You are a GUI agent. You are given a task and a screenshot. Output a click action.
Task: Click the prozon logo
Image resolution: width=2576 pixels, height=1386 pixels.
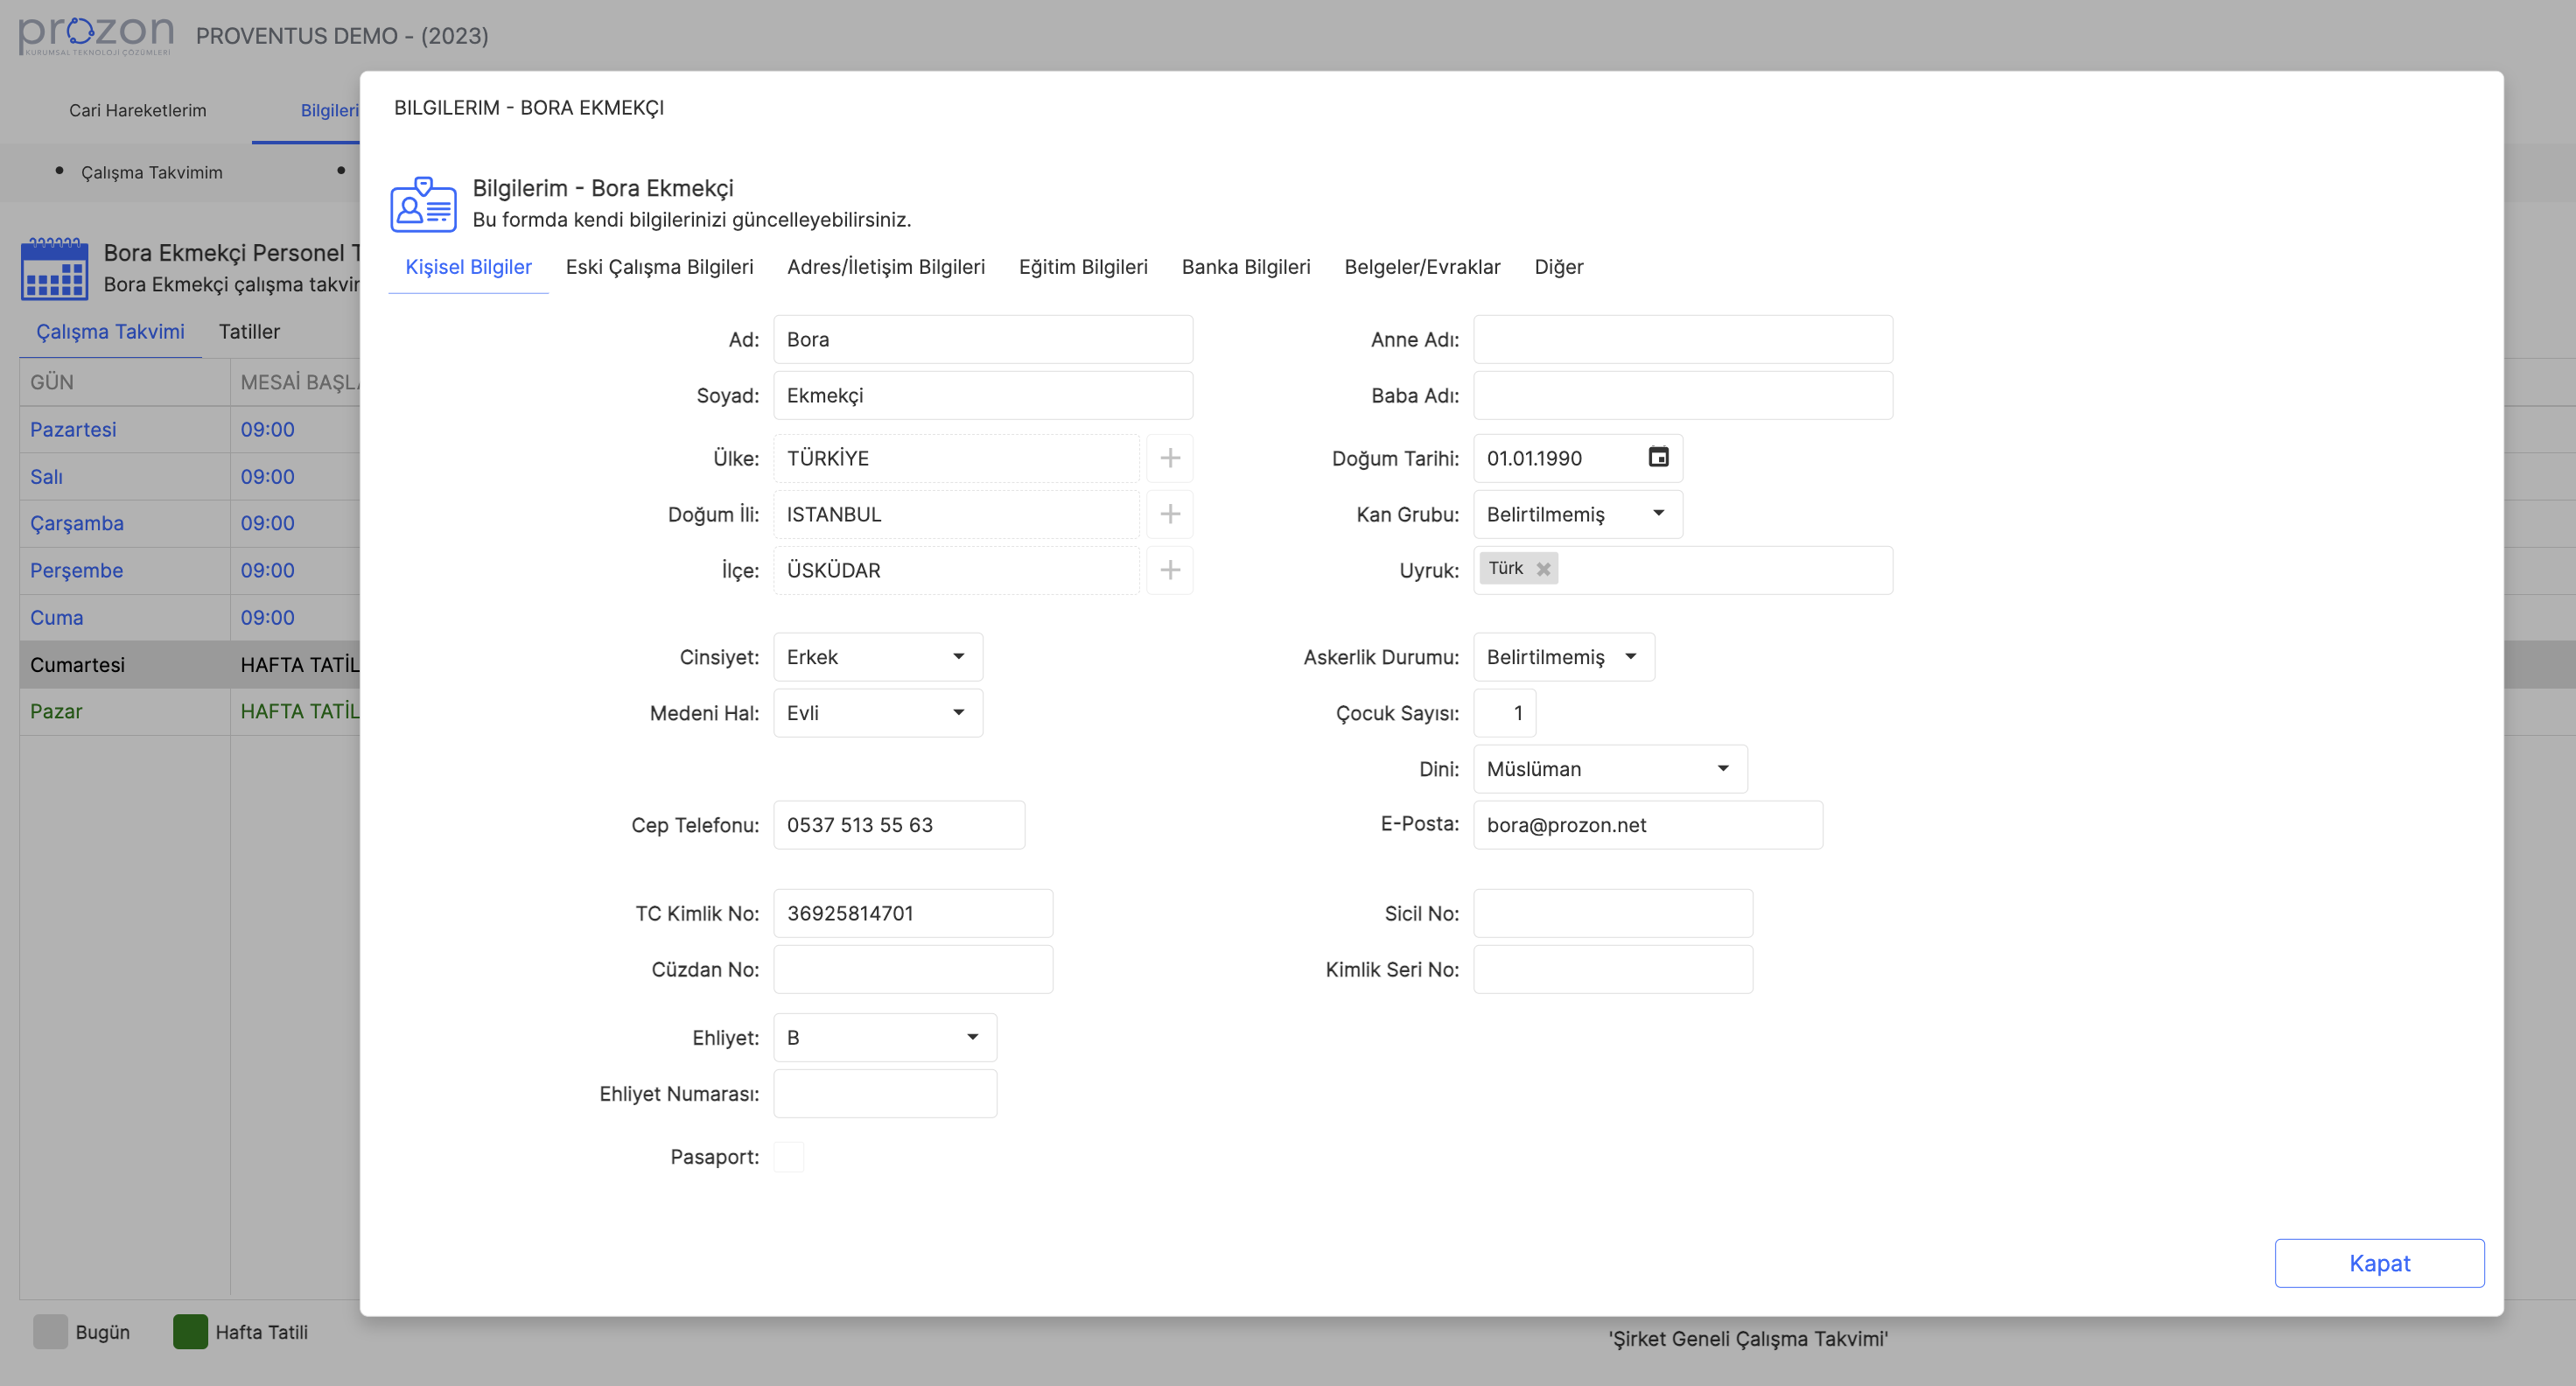pyautogui.click(x=96, y=36)
